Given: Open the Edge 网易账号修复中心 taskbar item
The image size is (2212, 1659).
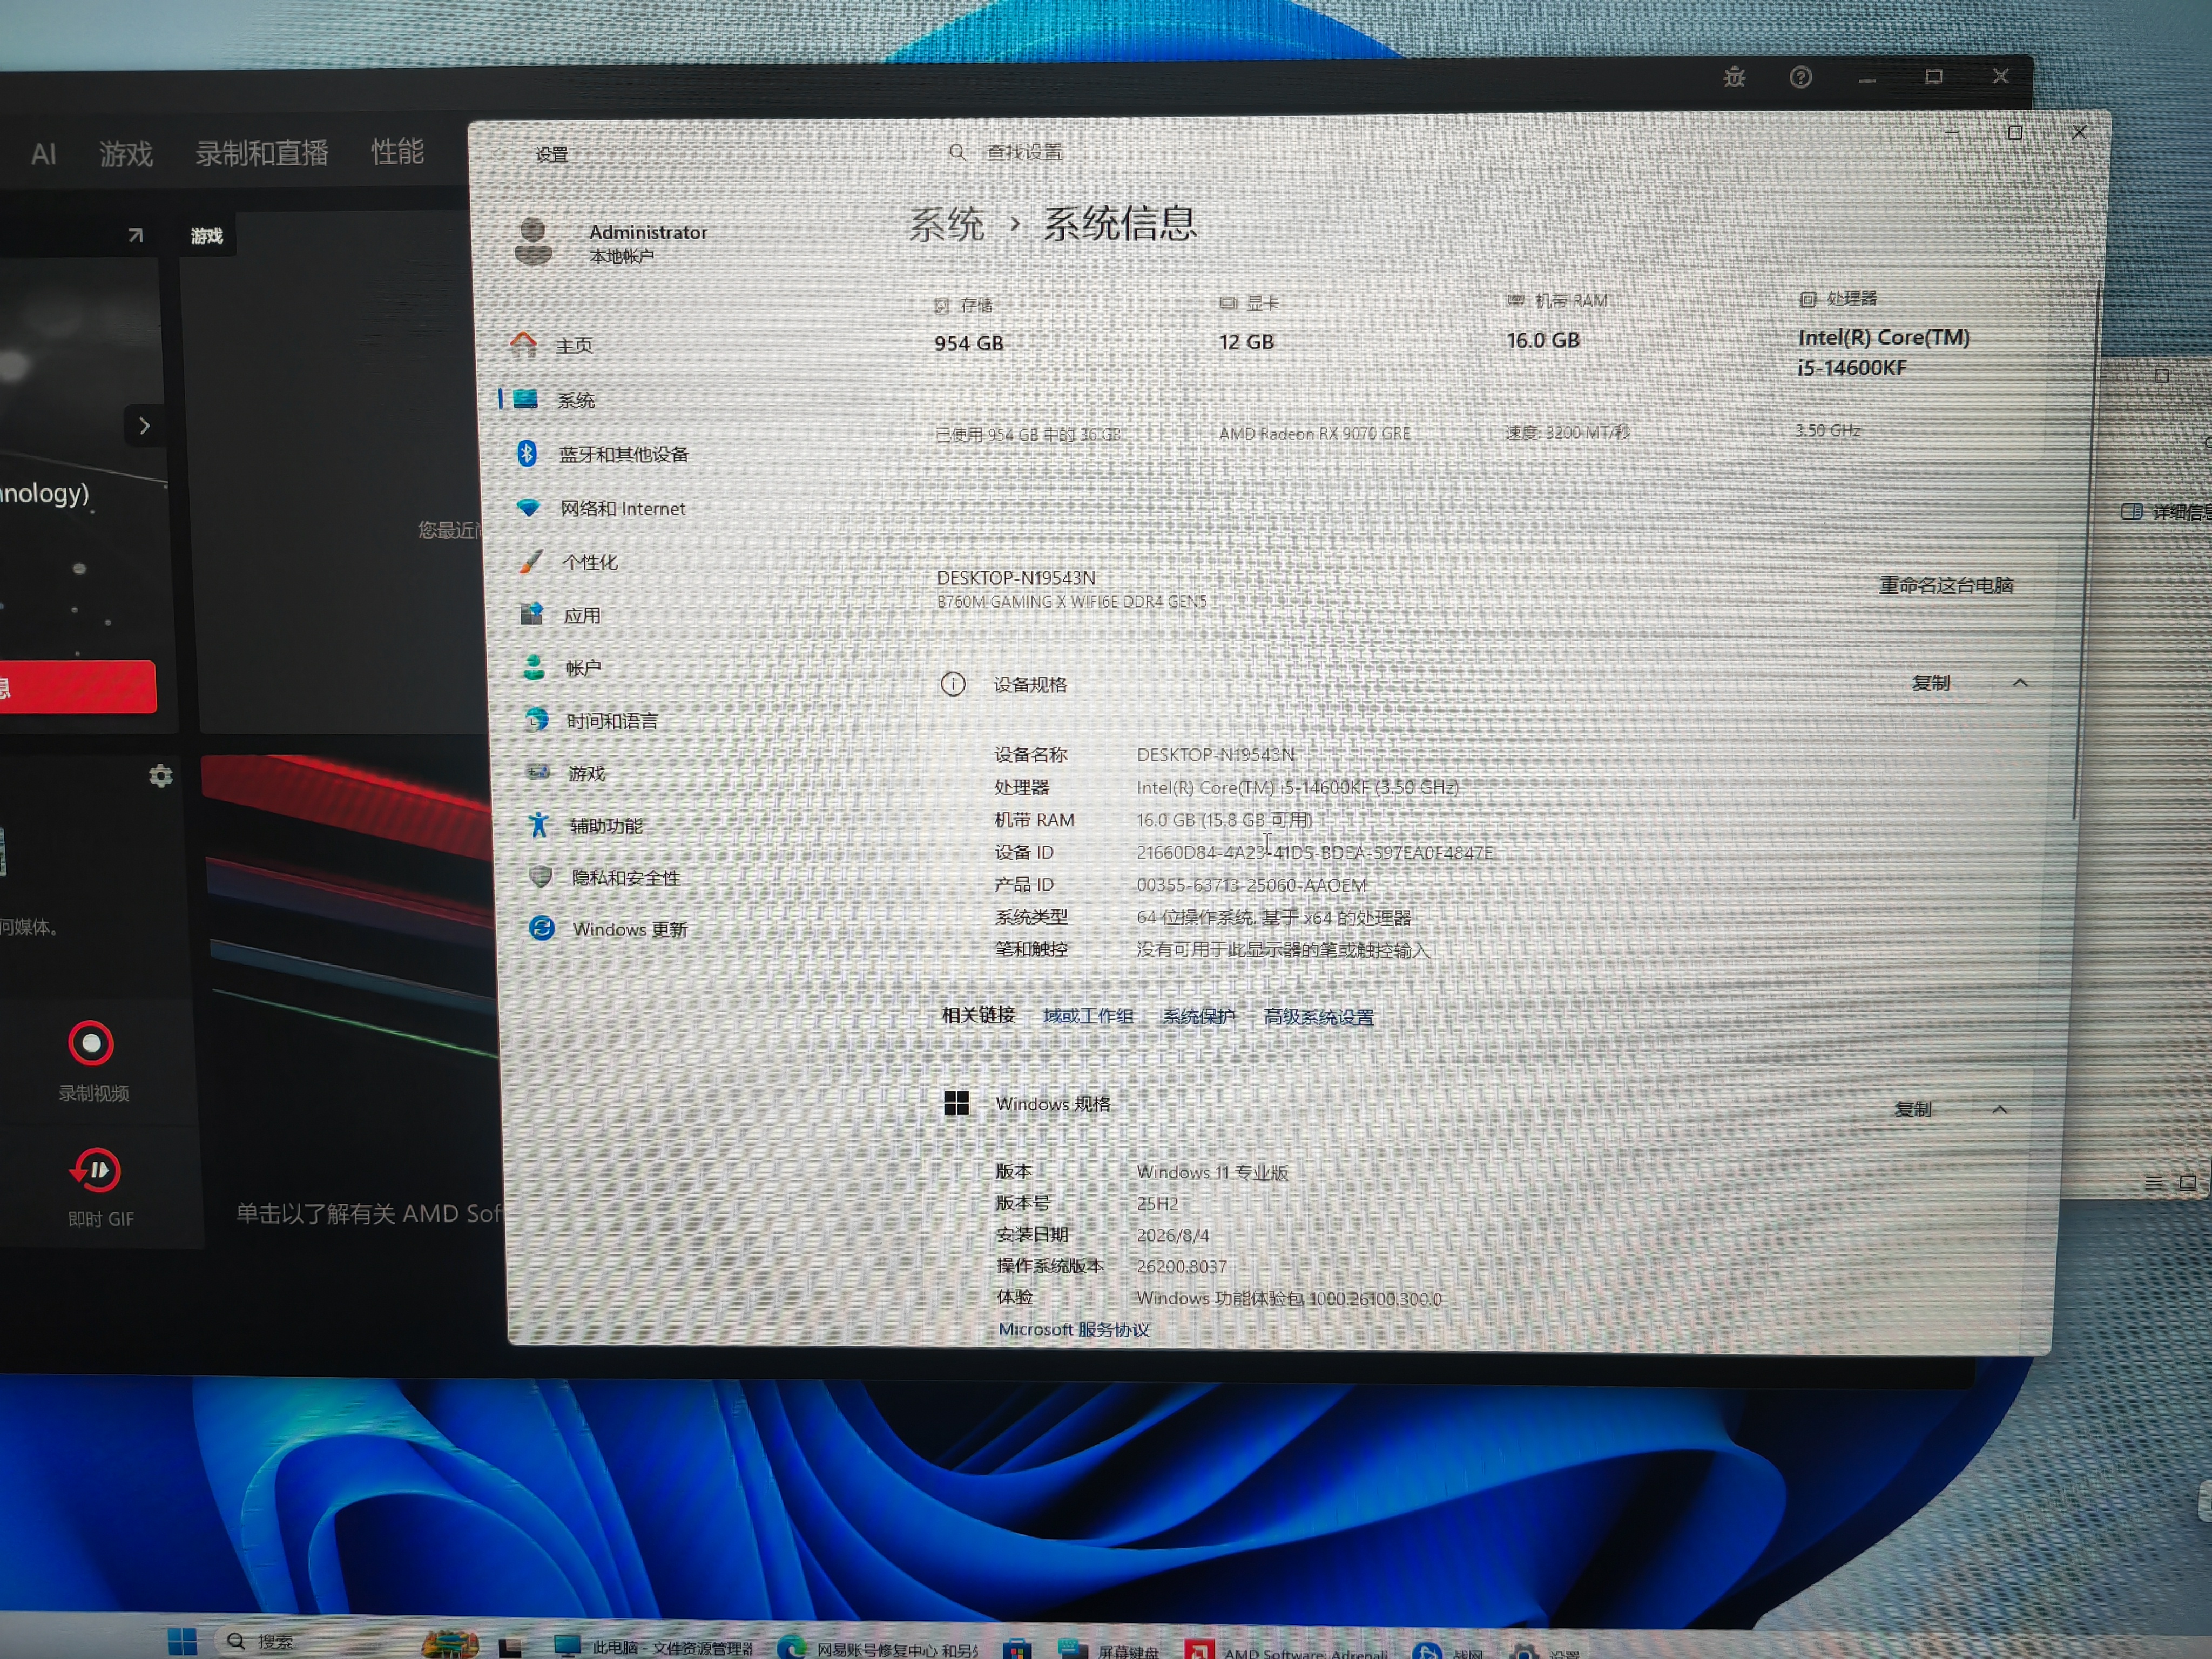Looking at the screenshot, I should [877, 1648].
